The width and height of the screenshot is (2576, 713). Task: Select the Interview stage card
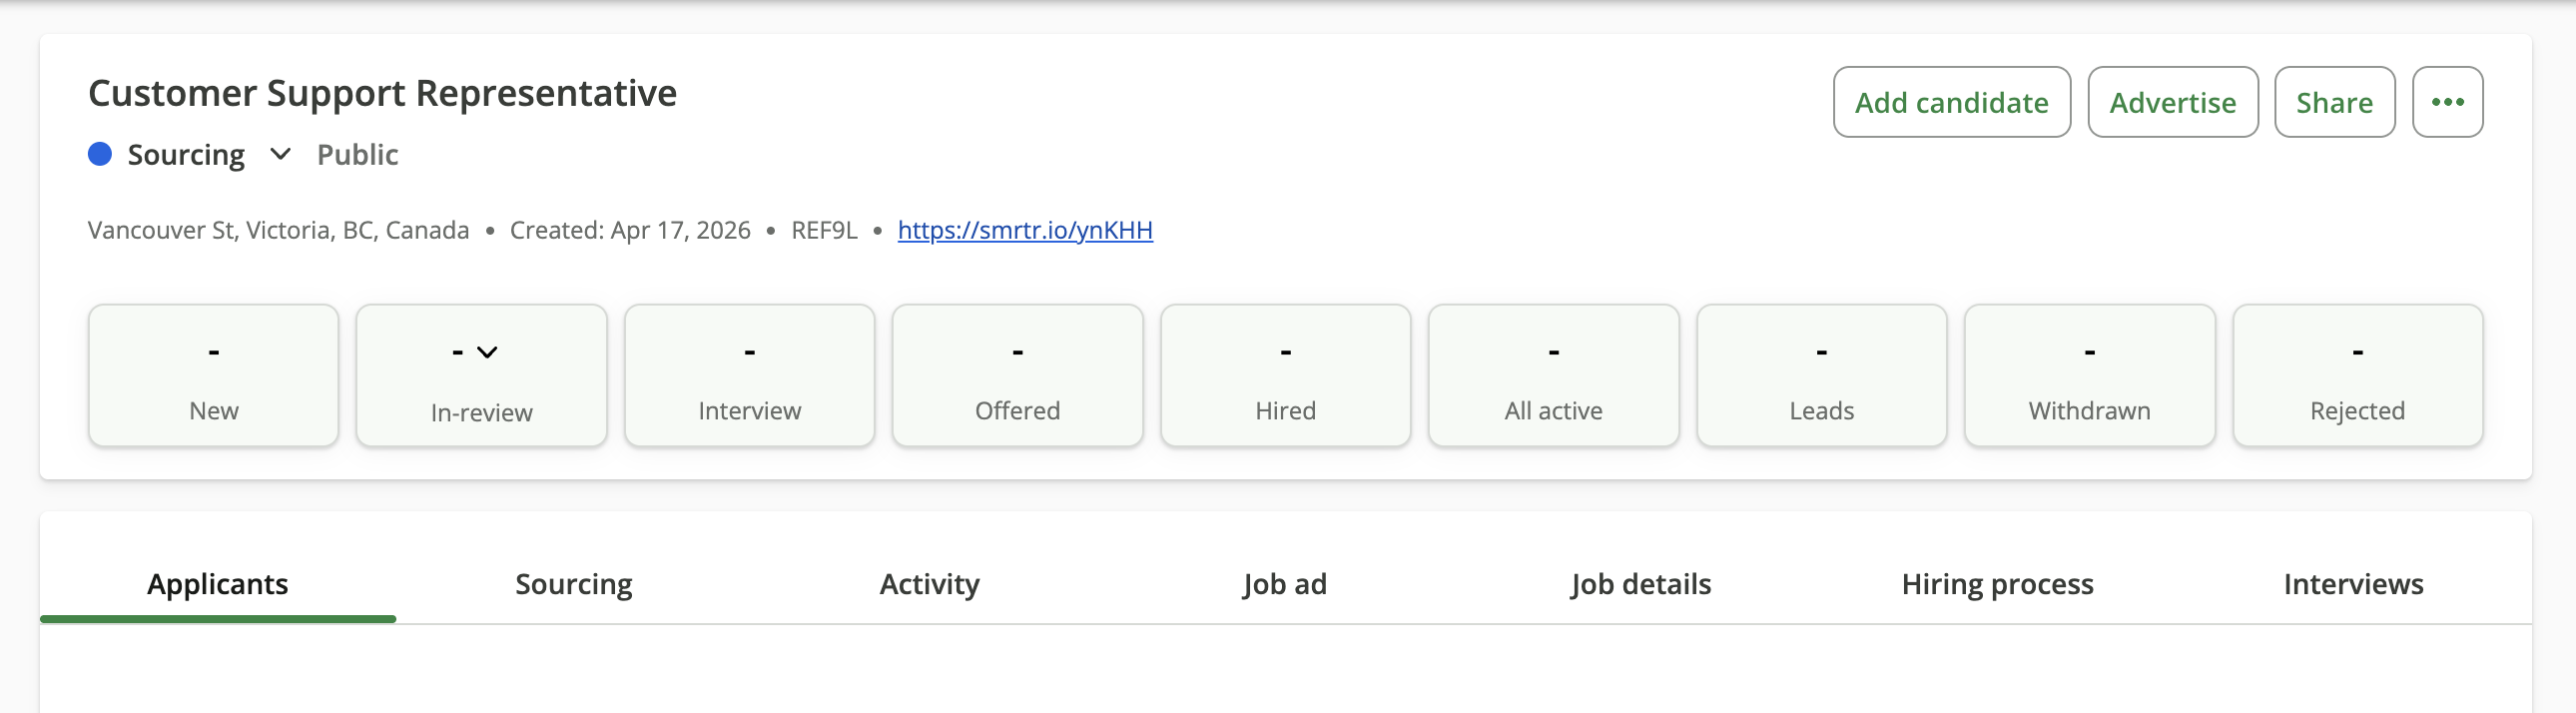750,376
